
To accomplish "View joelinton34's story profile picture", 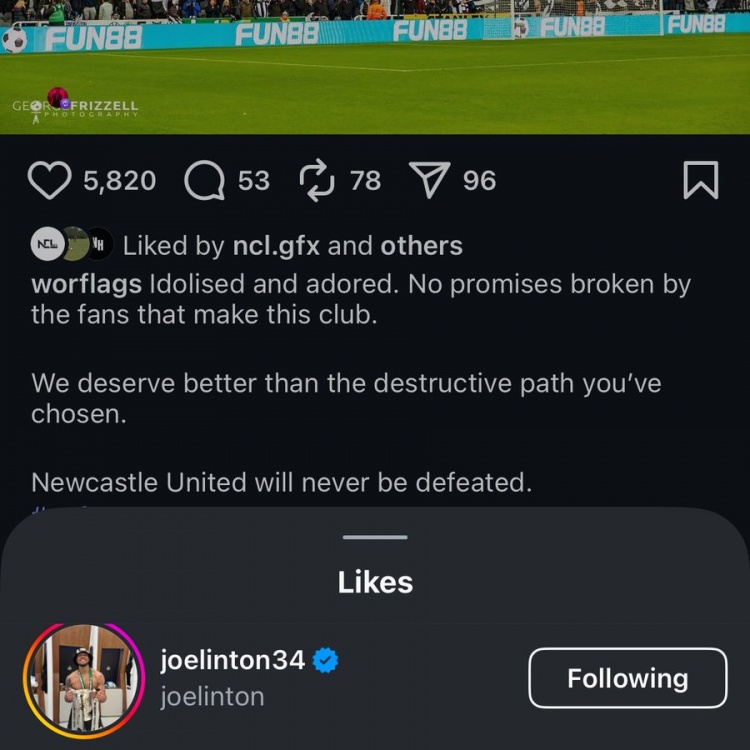I will [x=84, y=679].
